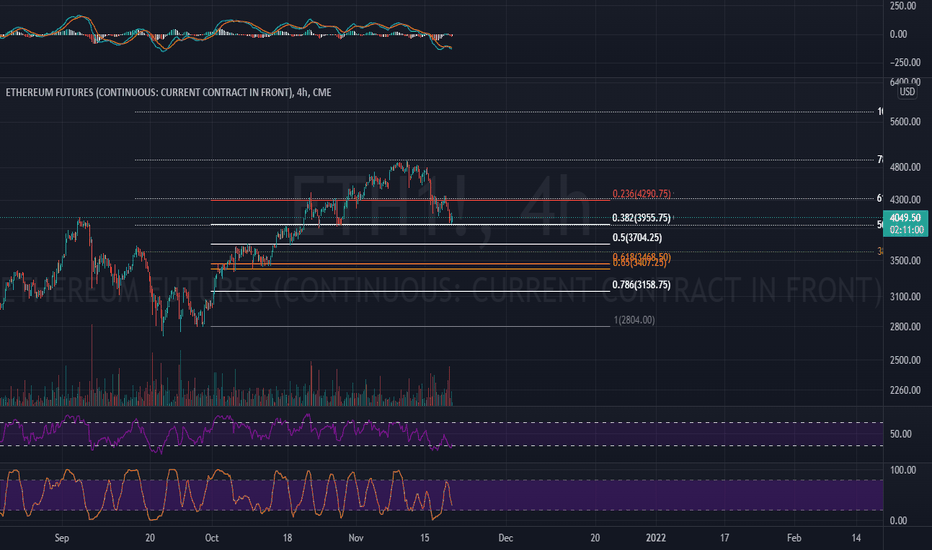Viewport: 932px width, 550px height.
Task: Click the Dec label on time axis
Action: 505,538
